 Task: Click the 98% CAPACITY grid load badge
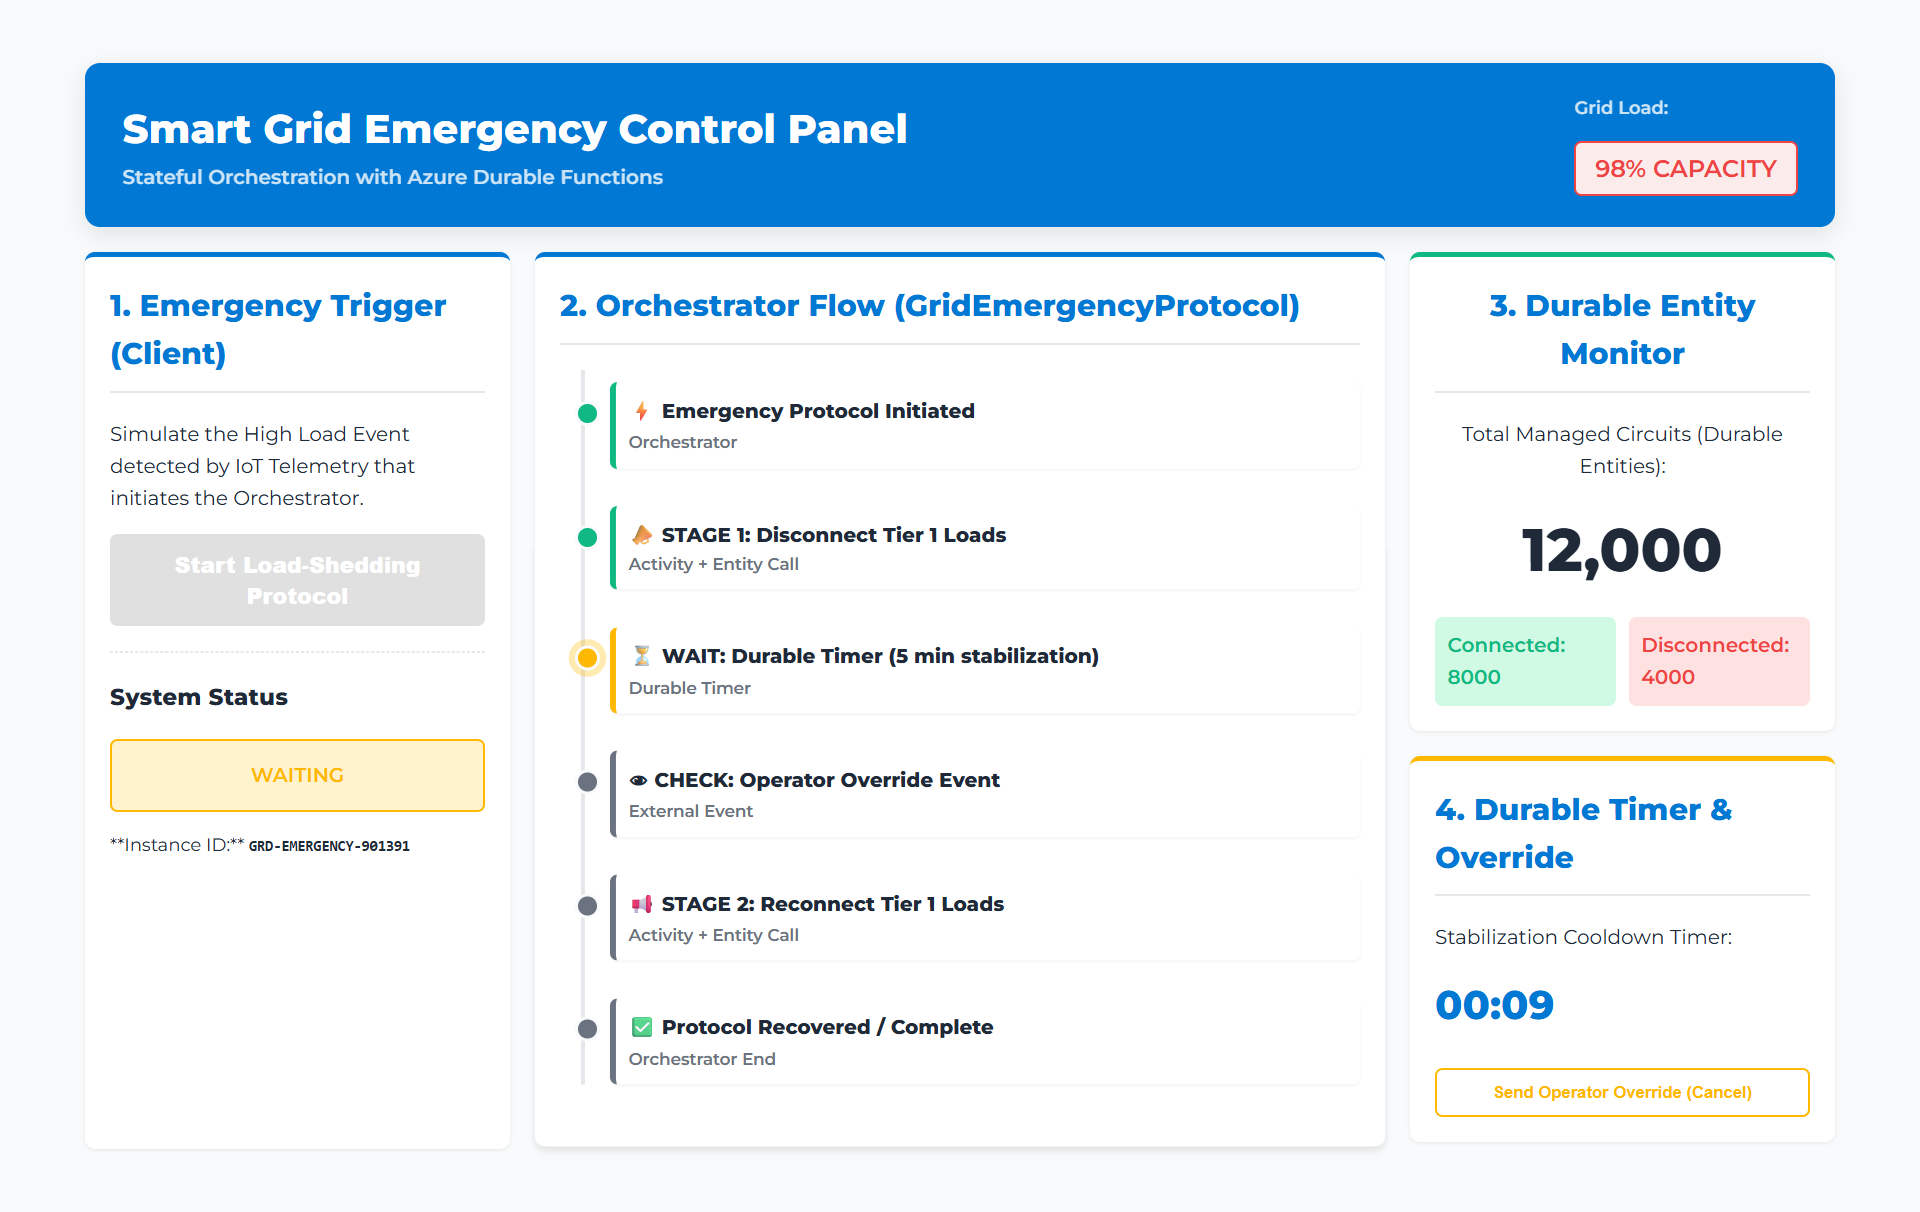point(1685,168)
